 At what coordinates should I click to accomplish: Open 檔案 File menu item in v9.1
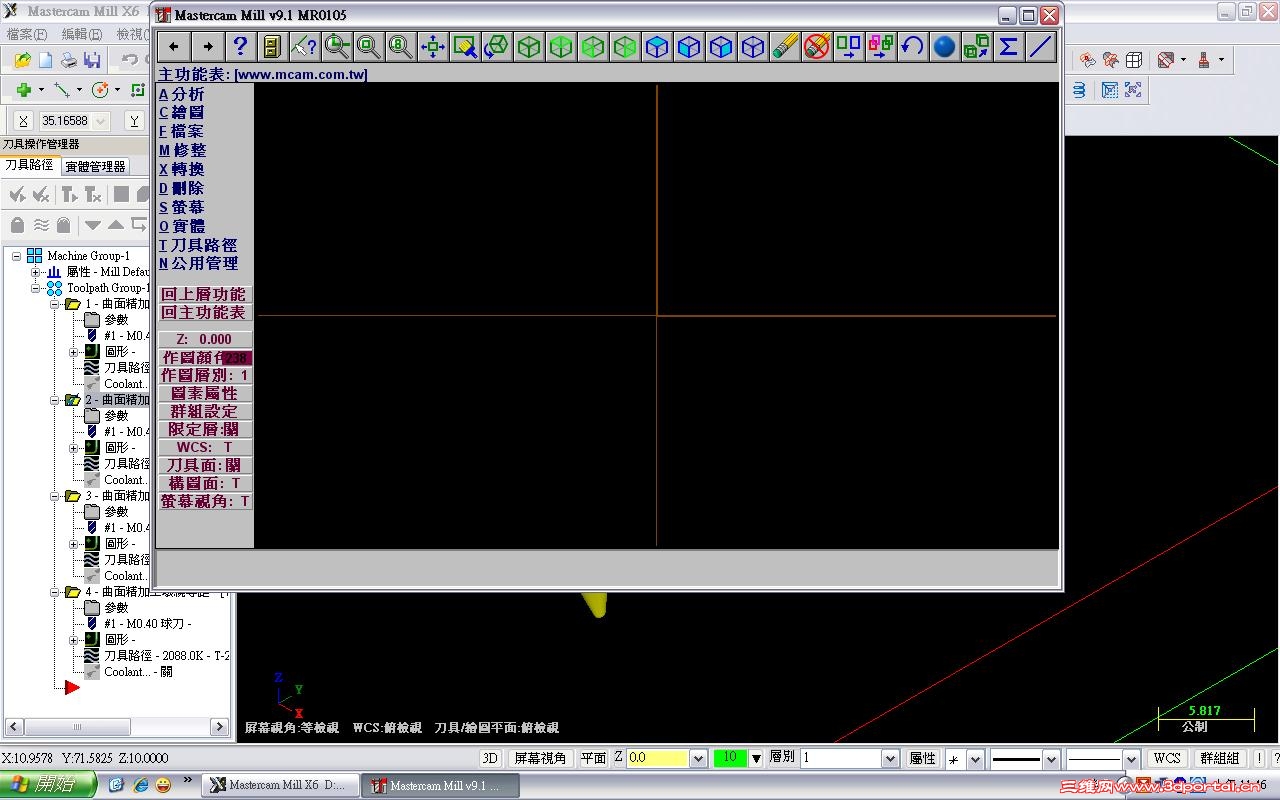[x=181, y=131]
